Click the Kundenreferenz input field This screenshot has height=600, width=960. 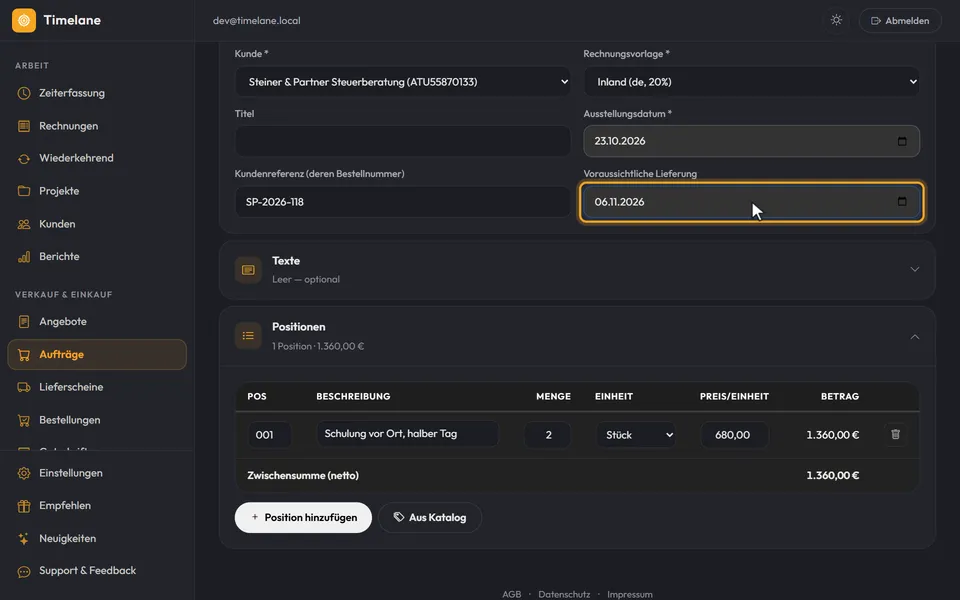pos(402,202)
